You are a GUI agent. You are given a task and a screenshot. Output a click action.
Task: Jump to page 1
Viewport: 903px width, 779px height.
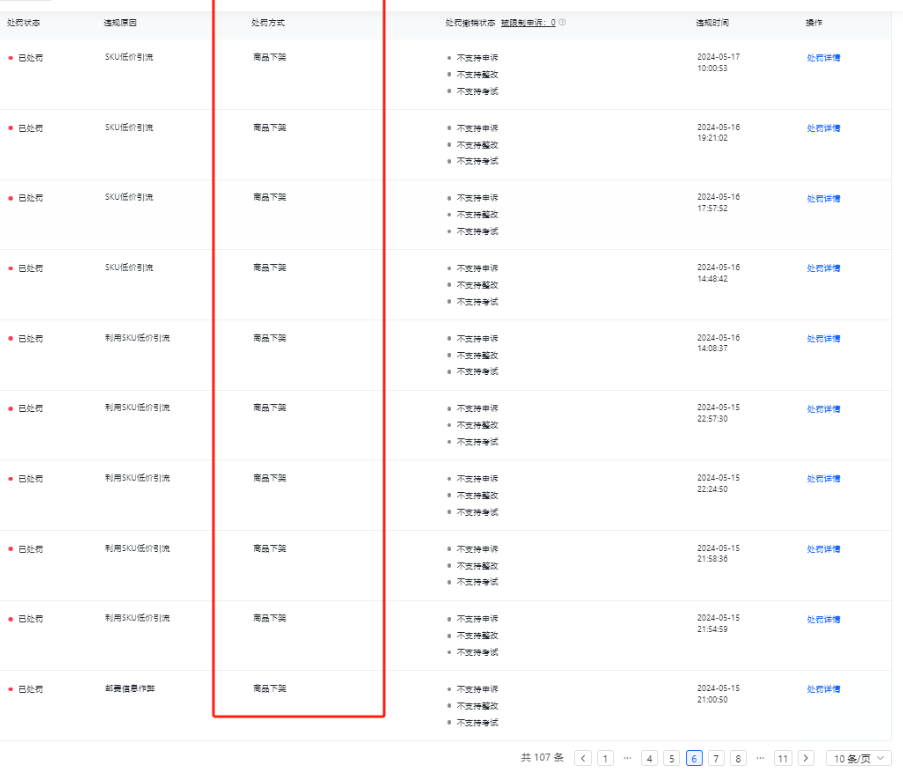click(x=605, y=758)
